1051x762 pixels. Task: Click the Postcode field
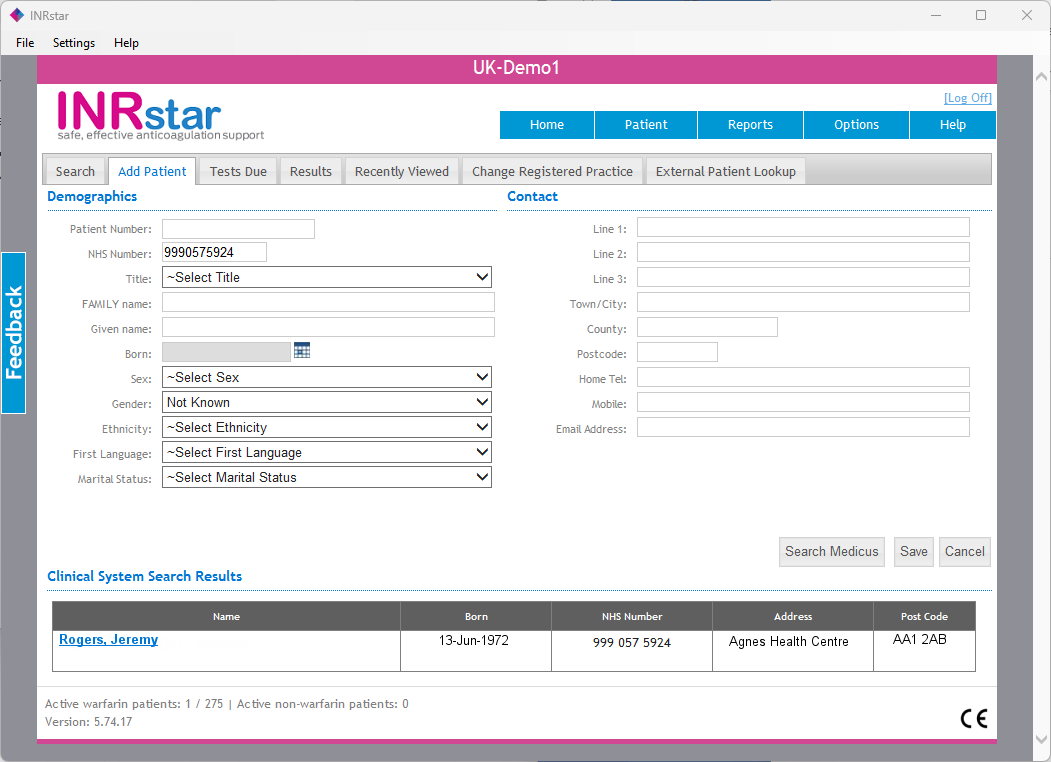677,352
